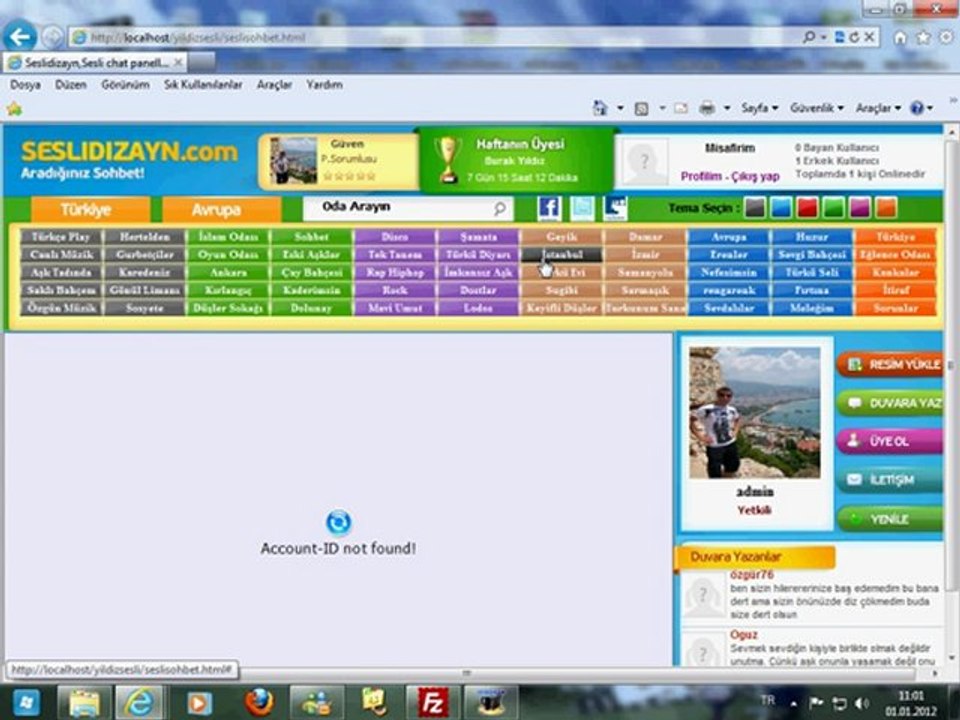Viewport: 960px width, 720px height.
Task: Open the Twitter icon on the site
Action: pos(582,209)
